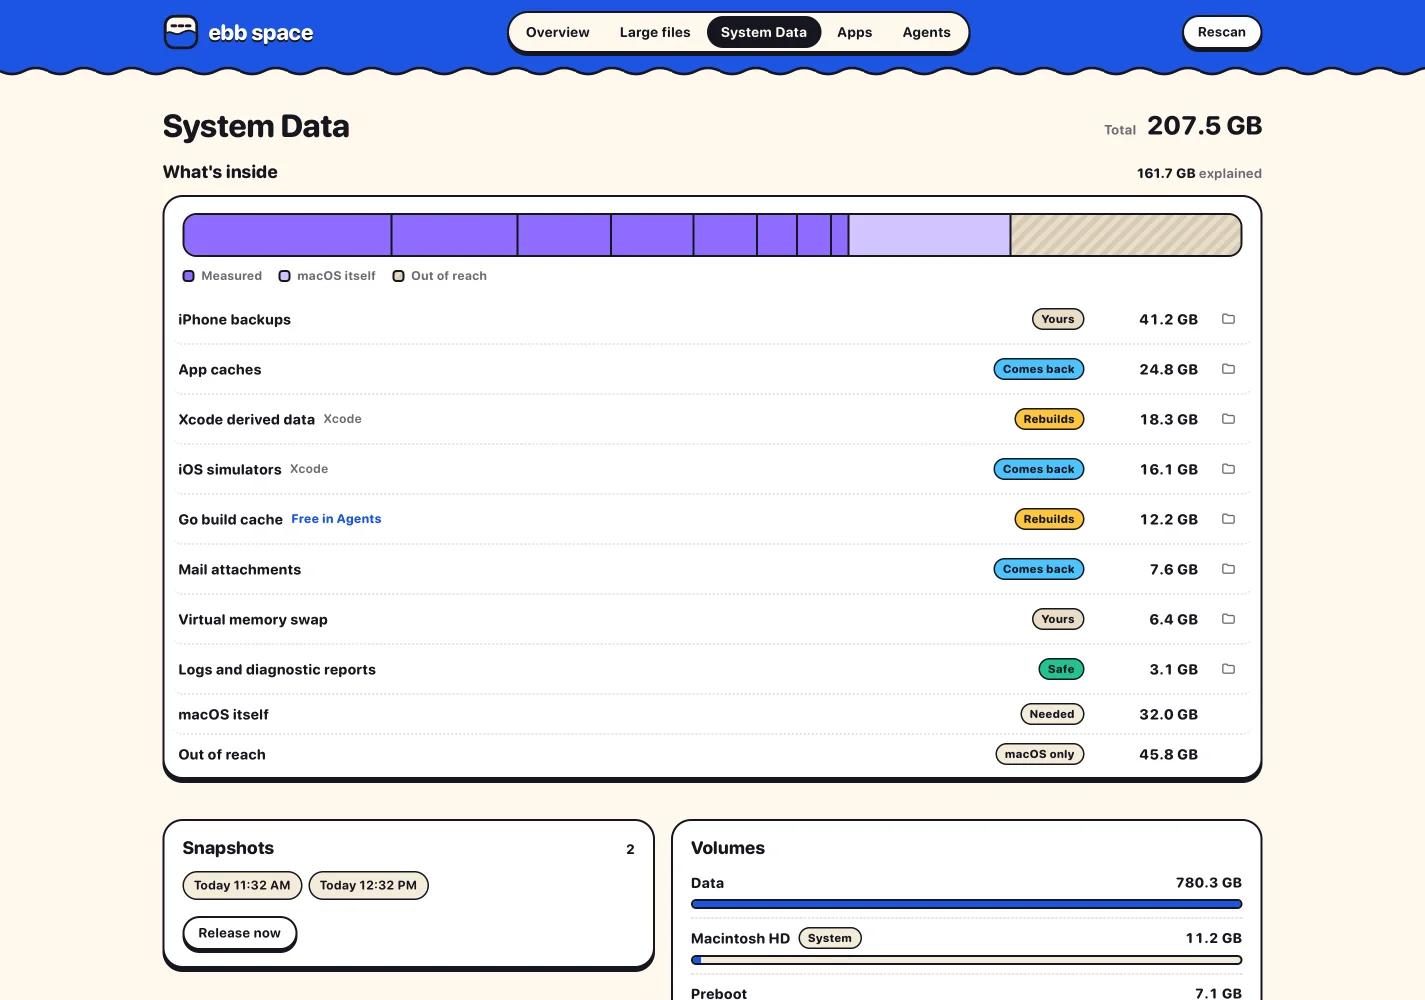Click the iPhone backups row label
This screenshot has height=1000, width=1425.
[x=235, y=319]
